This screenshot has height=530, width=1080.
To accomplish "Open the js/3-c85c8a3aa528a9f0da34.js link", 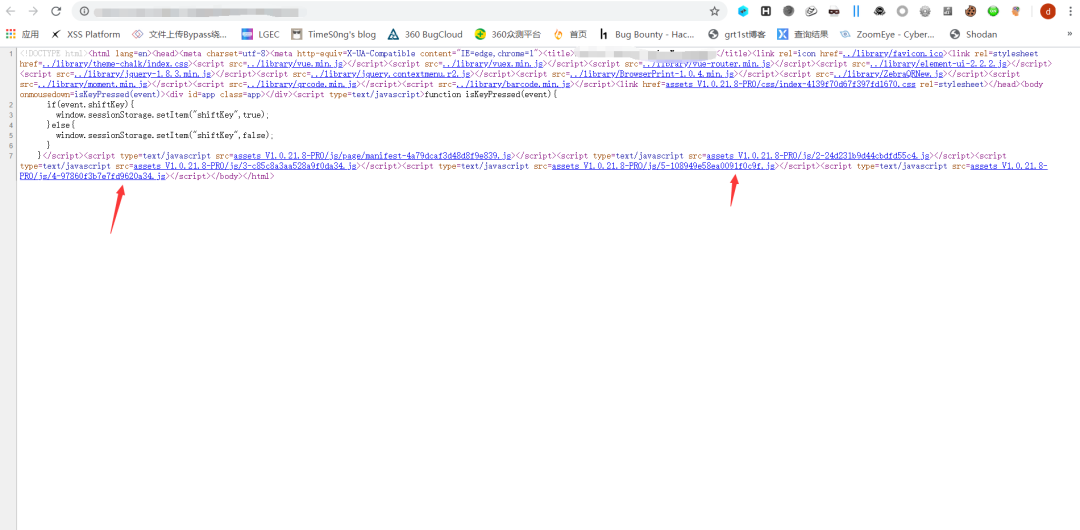I will click(x=245, y=167).
